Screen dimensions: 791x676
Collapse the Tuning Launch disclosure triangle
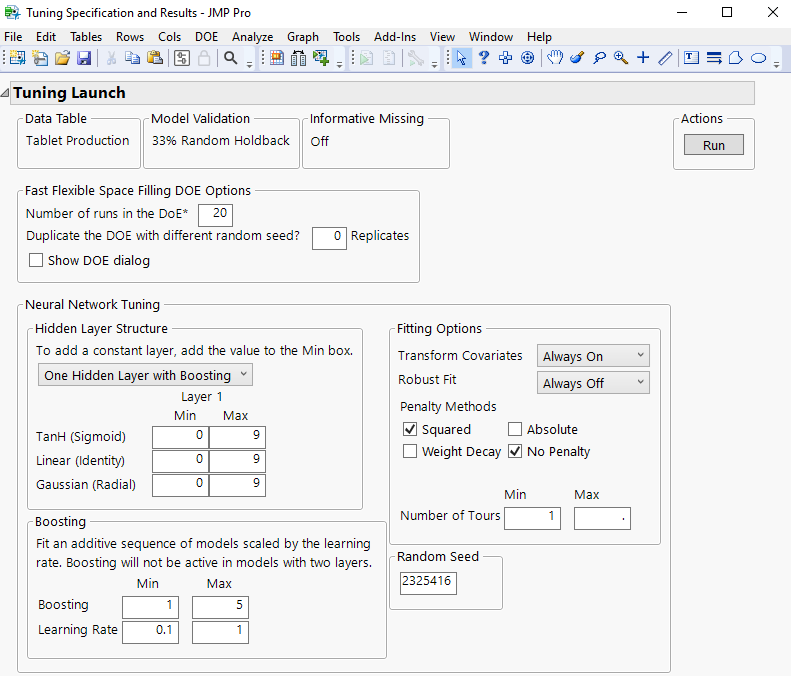6,93
